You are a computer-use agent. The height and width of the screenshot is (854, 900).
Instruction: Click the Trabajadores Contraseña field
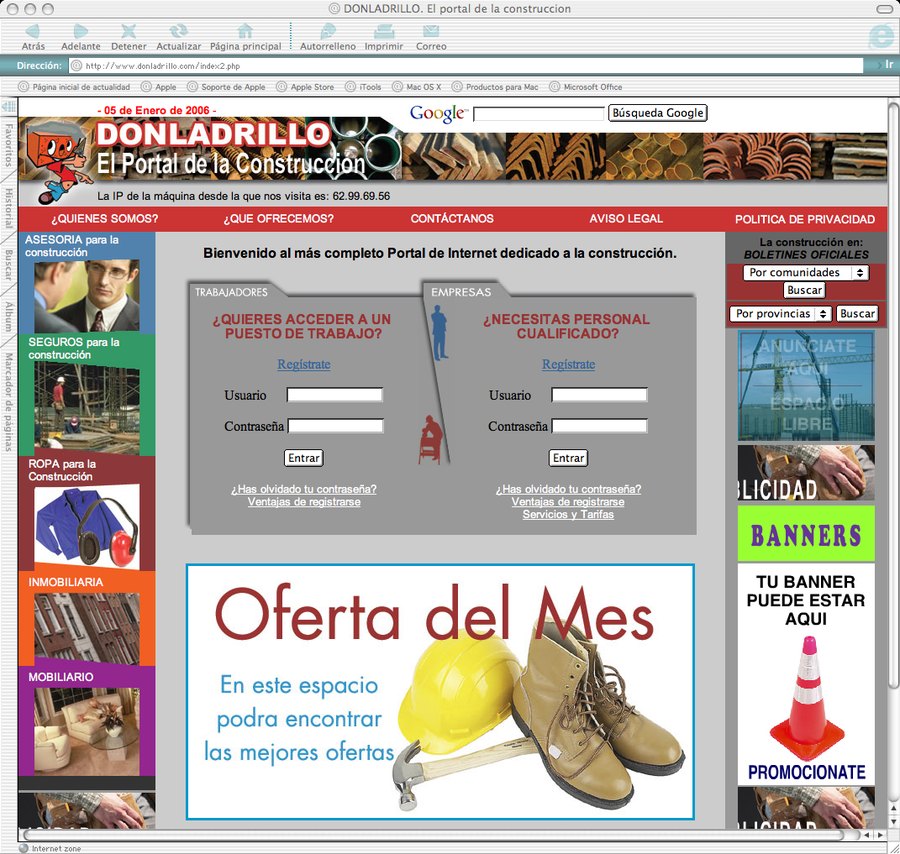click(x=335, y=426)
